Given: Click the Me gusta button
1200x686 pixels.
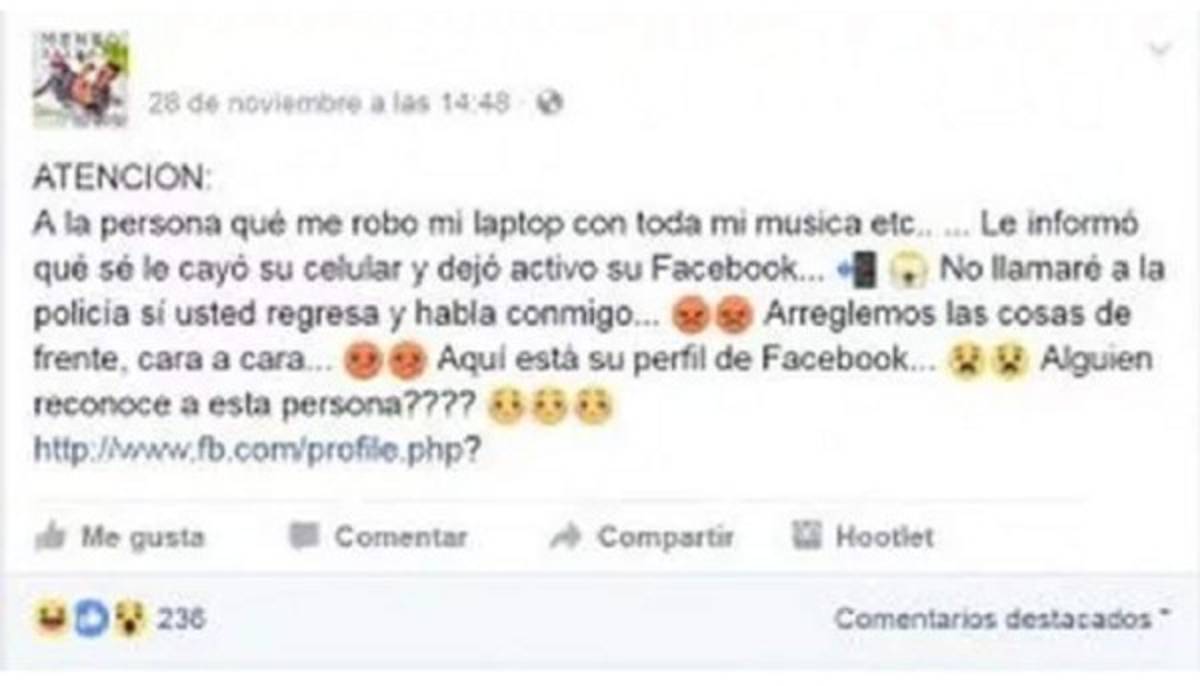Looking at the screenshot, I should 119,537.
